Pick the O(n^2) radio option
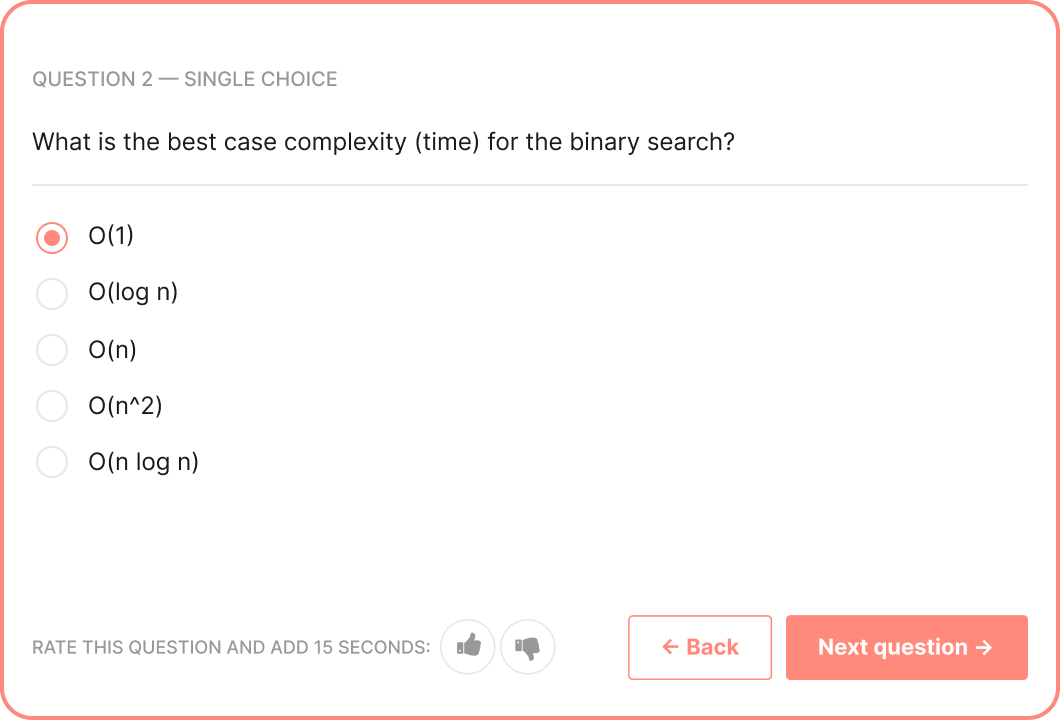 52,406
